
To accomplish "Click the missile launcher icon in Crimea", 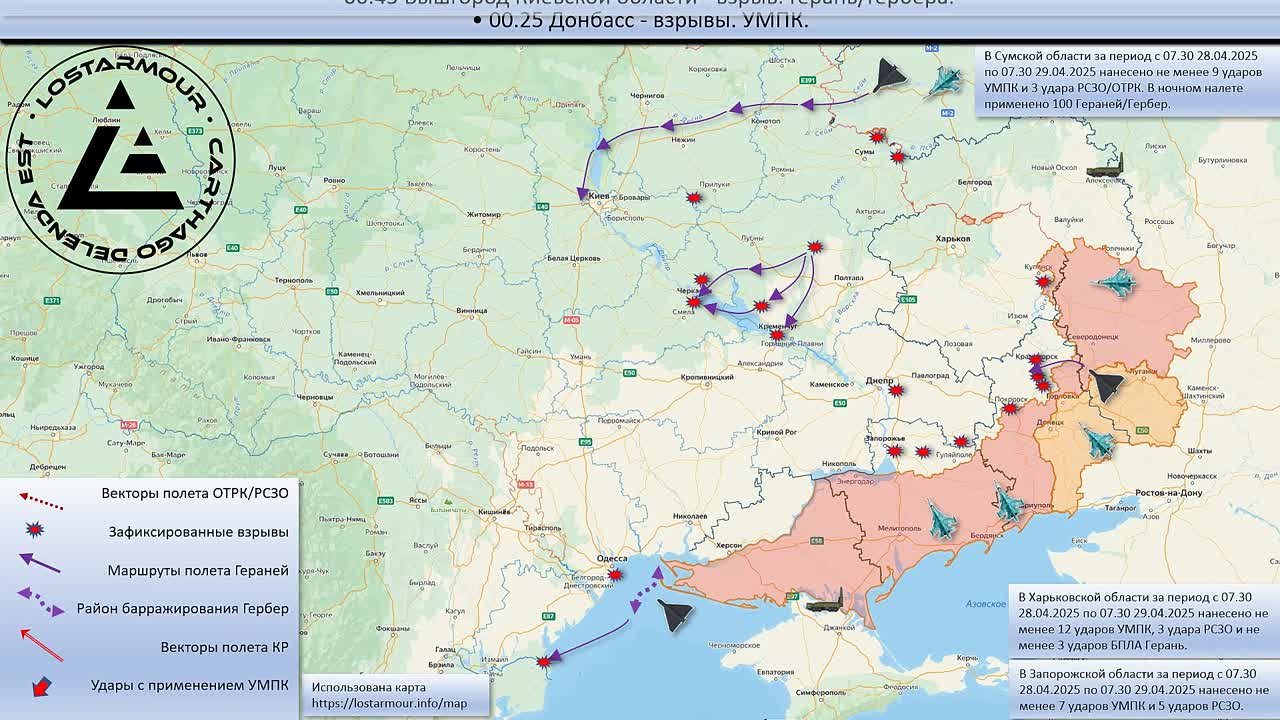I will click(x=827, y=601).
